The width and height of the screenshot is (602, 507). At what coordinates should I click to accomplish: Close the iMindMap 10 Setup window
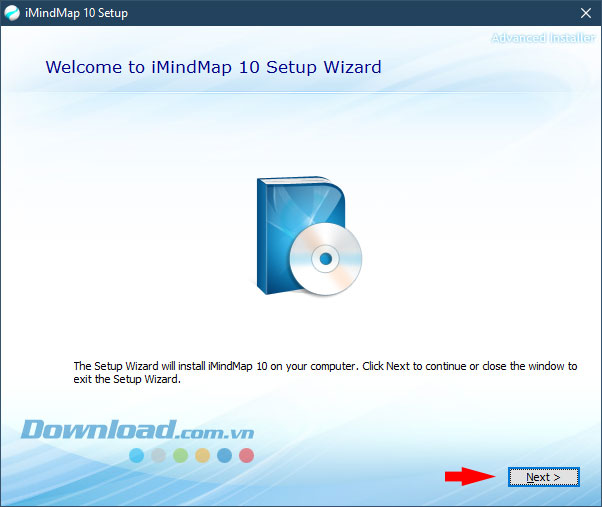click(585, 14)
